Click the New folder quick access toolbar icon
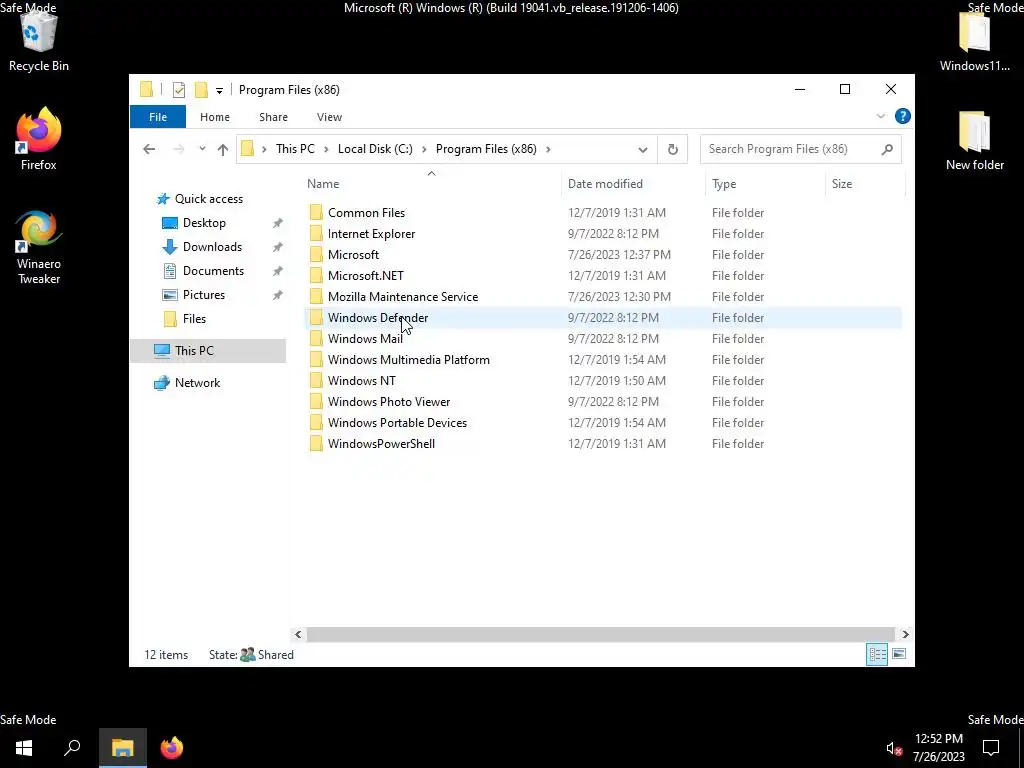The image size is (1024, 768). 201,90
